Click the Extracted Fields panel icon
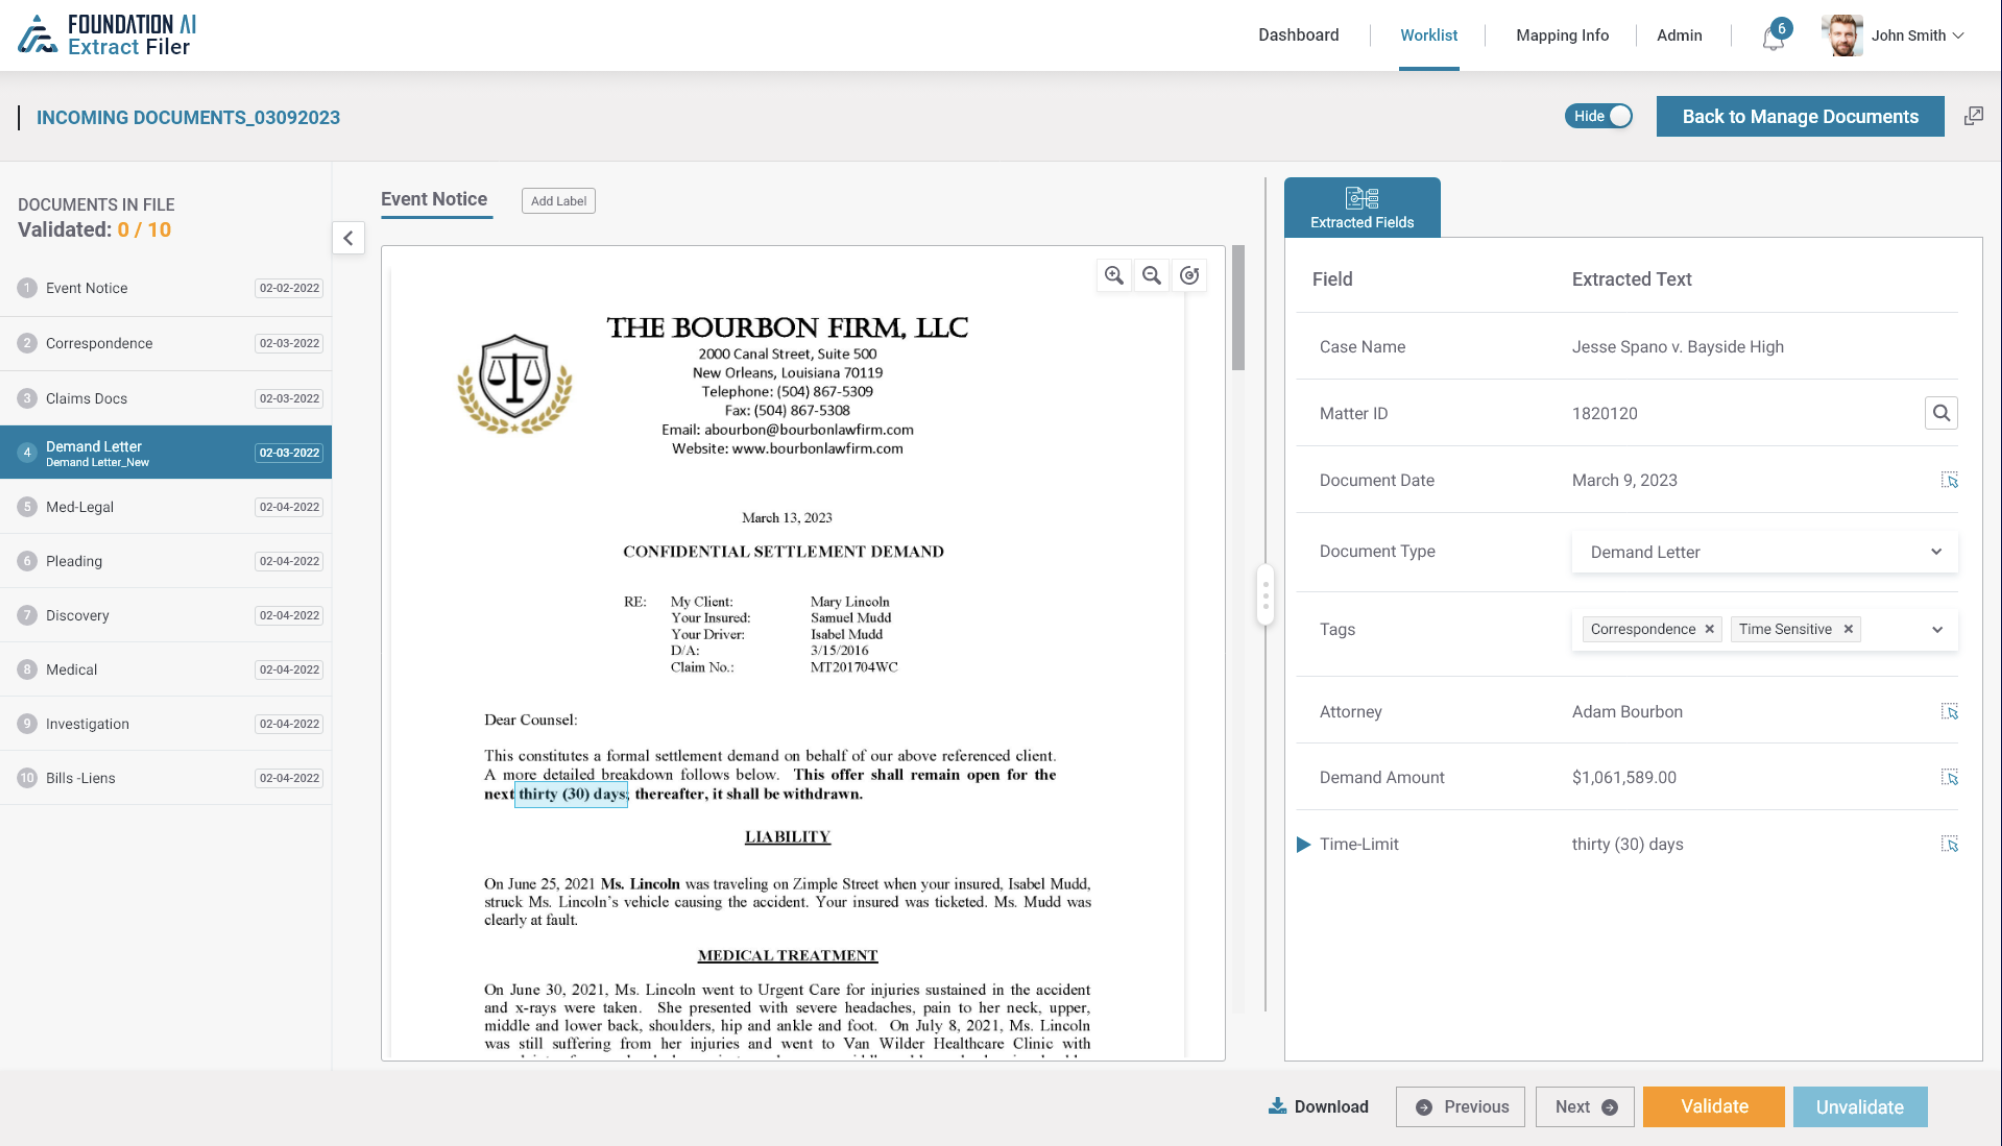 [x=1362, y=206]
